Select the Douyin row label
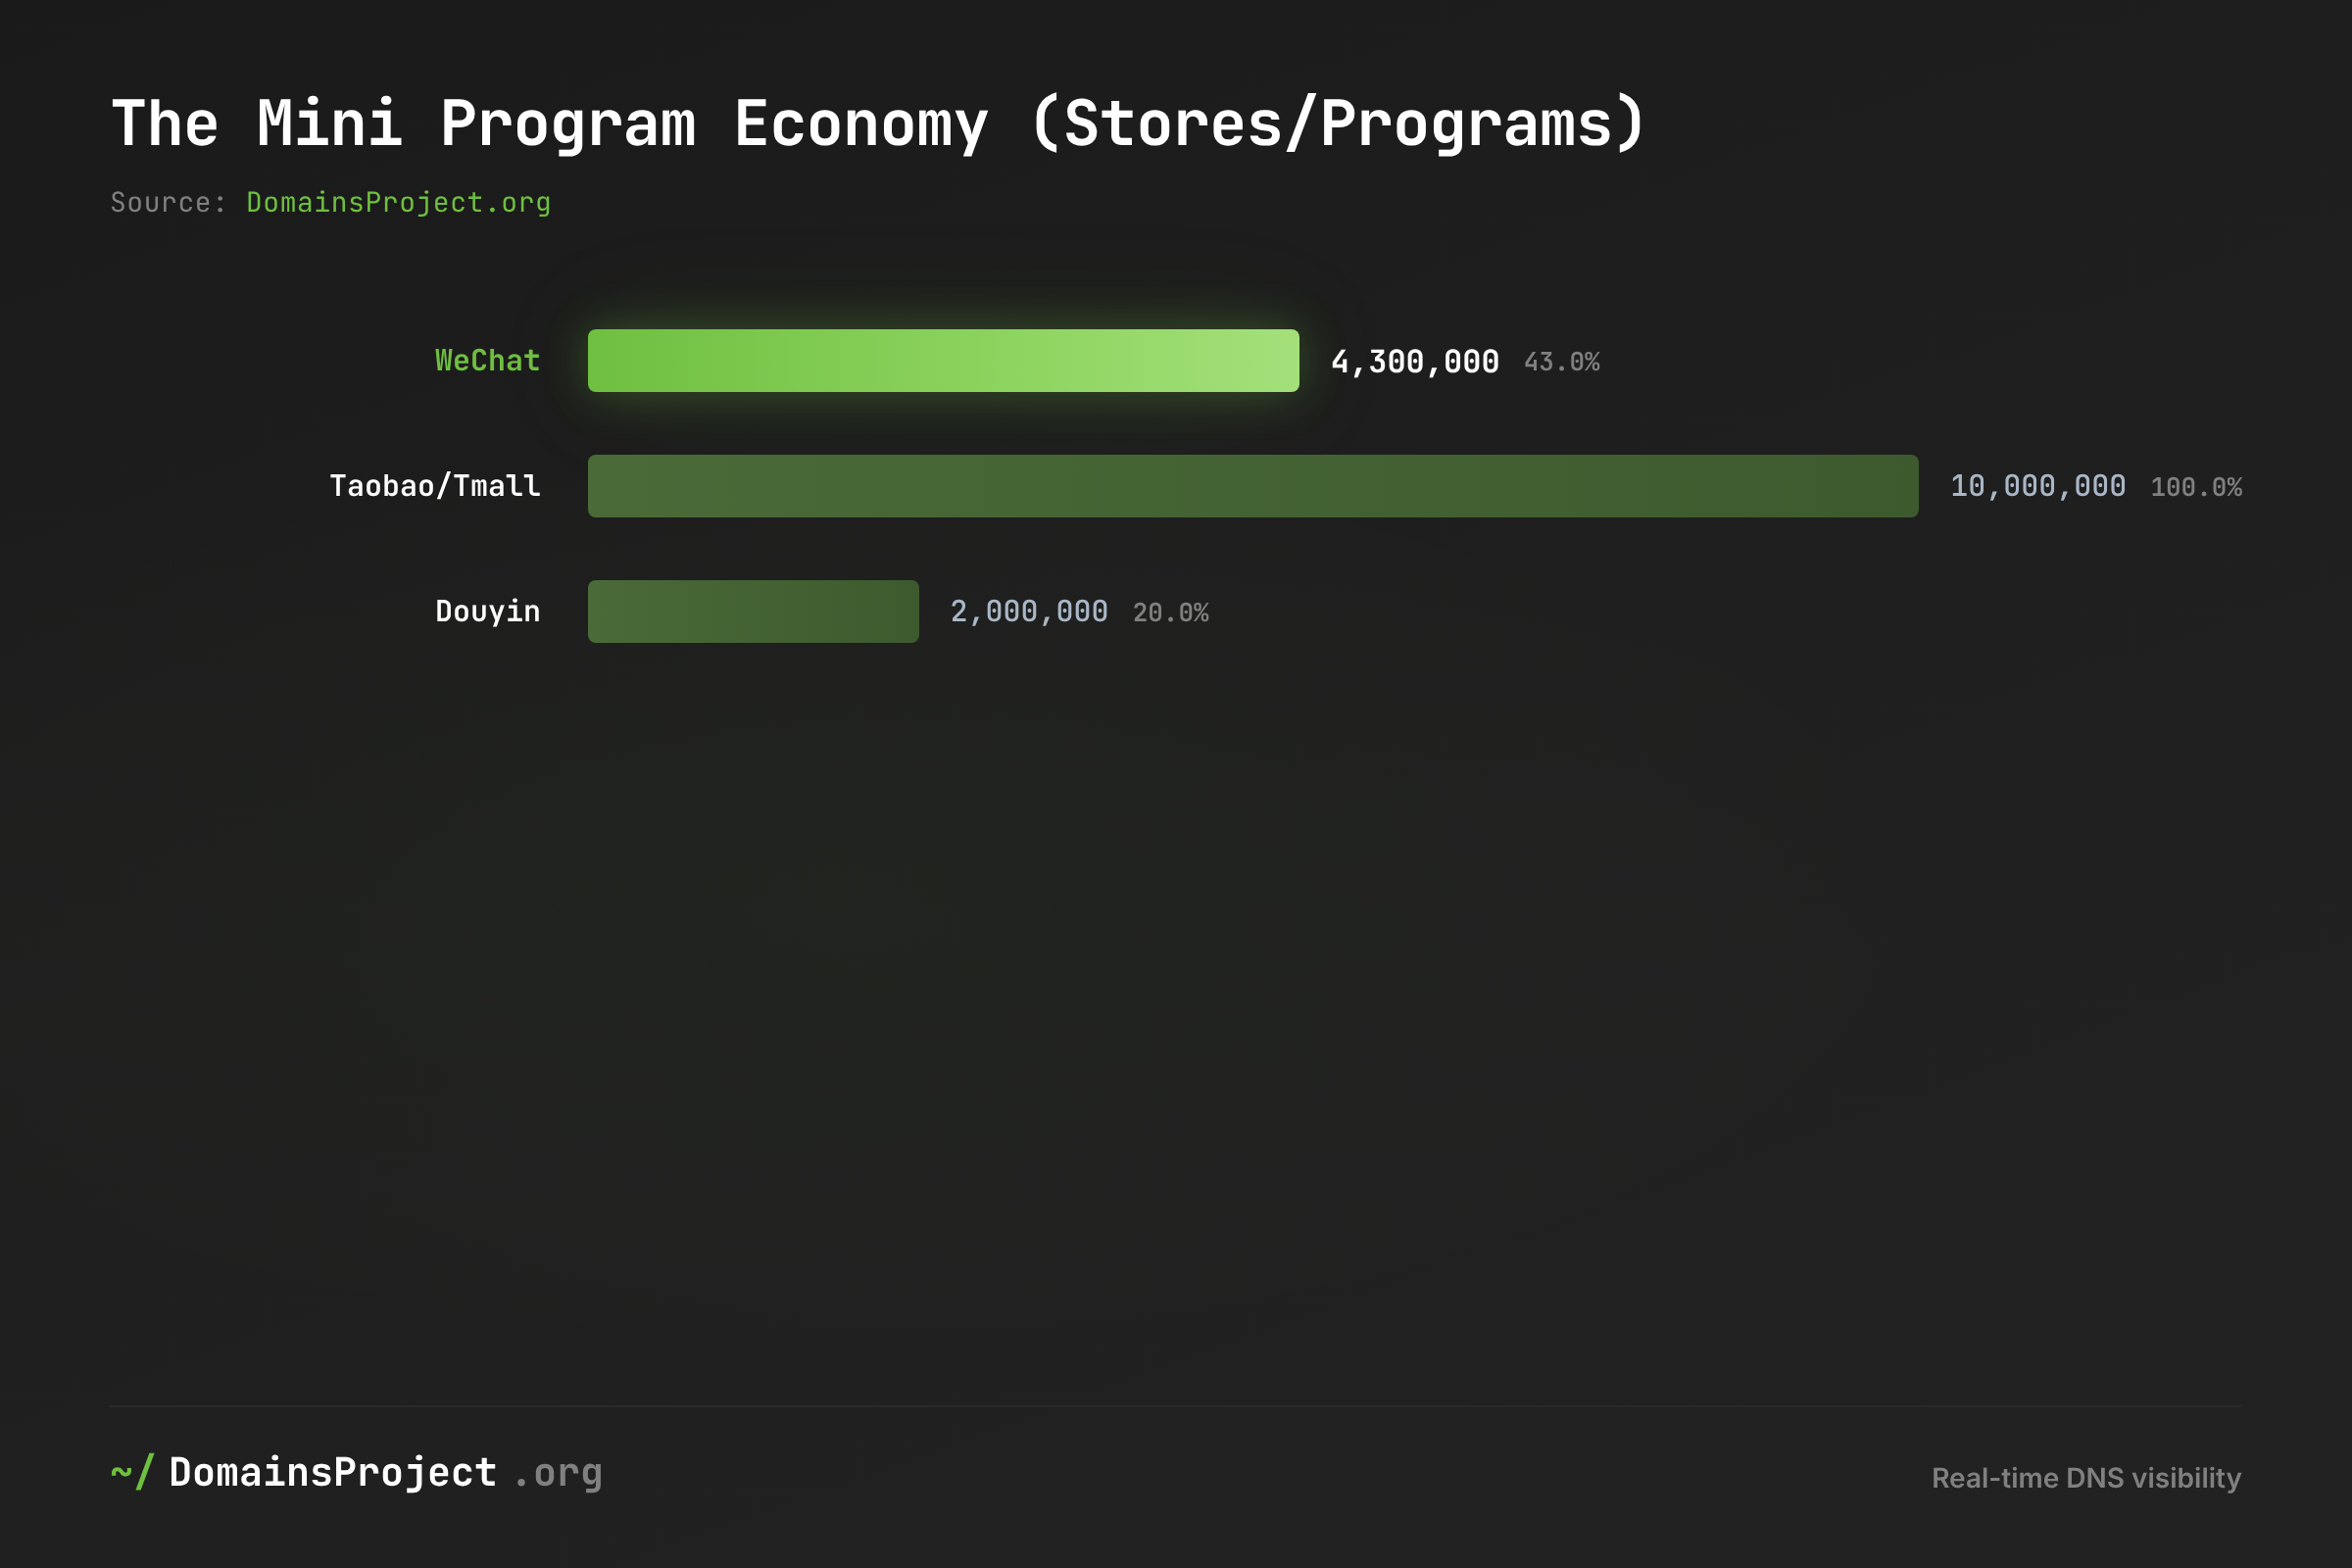 click(487, 611)
